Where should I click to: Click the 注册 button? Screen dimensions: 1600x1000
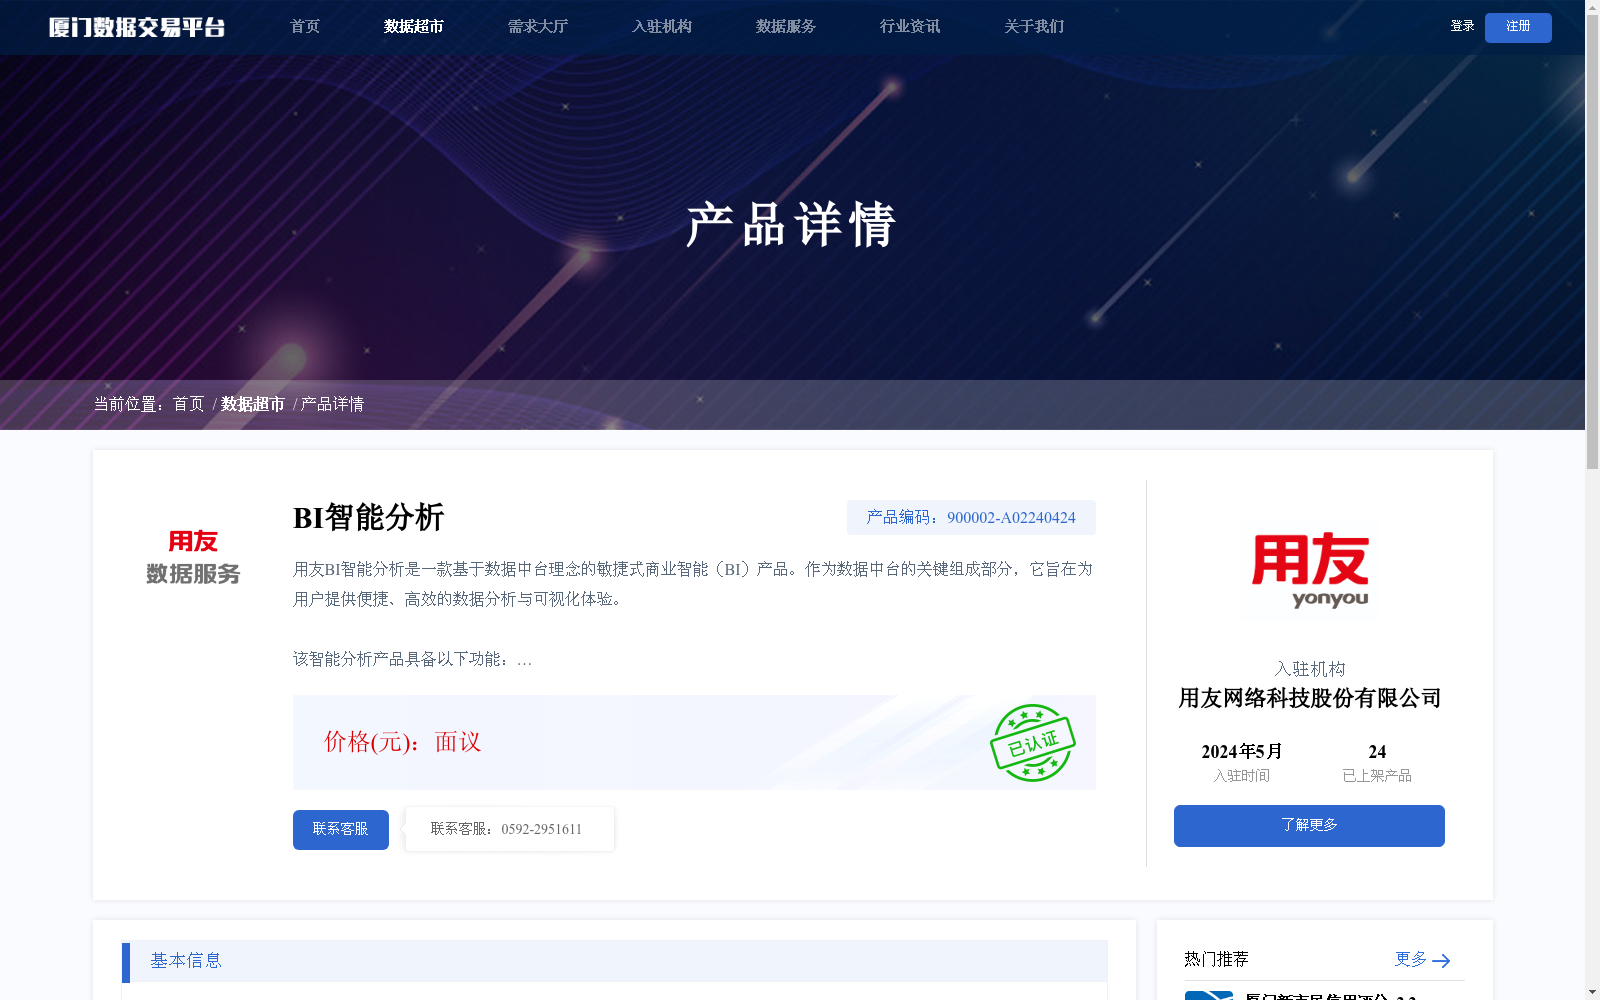point(1518,27)
